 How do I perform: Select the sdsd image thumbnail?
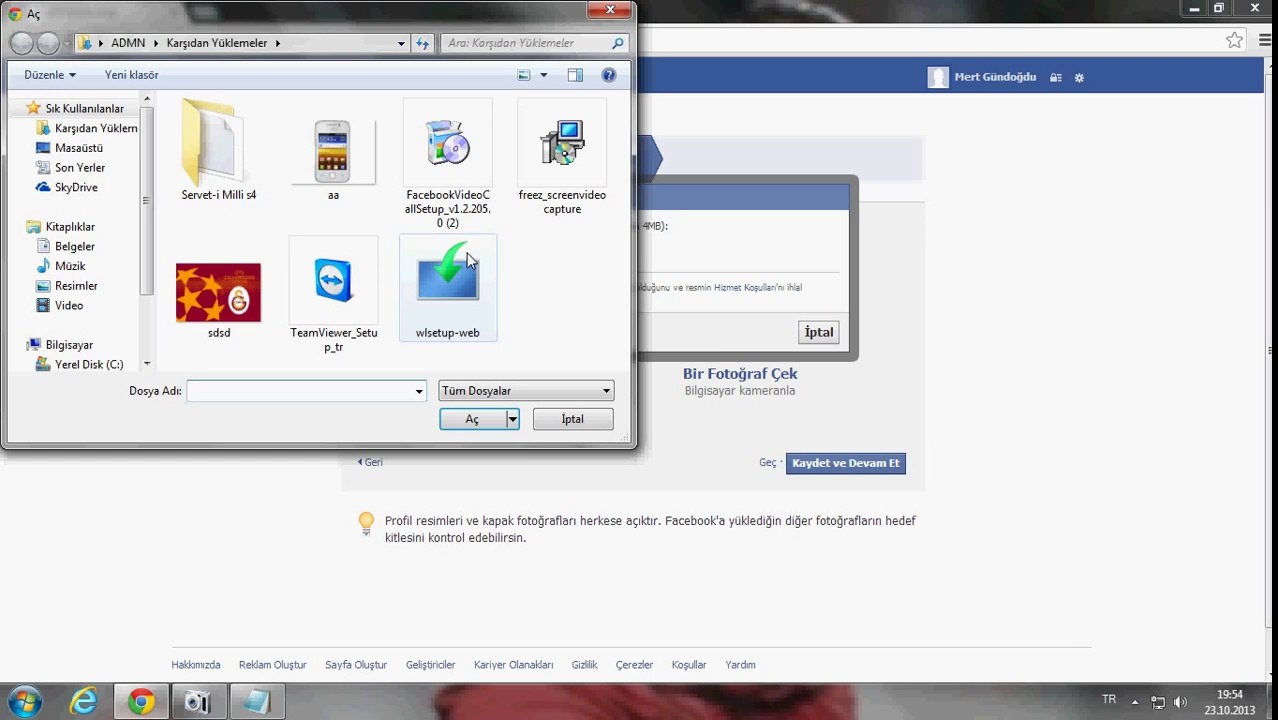(x=218, y=299)
